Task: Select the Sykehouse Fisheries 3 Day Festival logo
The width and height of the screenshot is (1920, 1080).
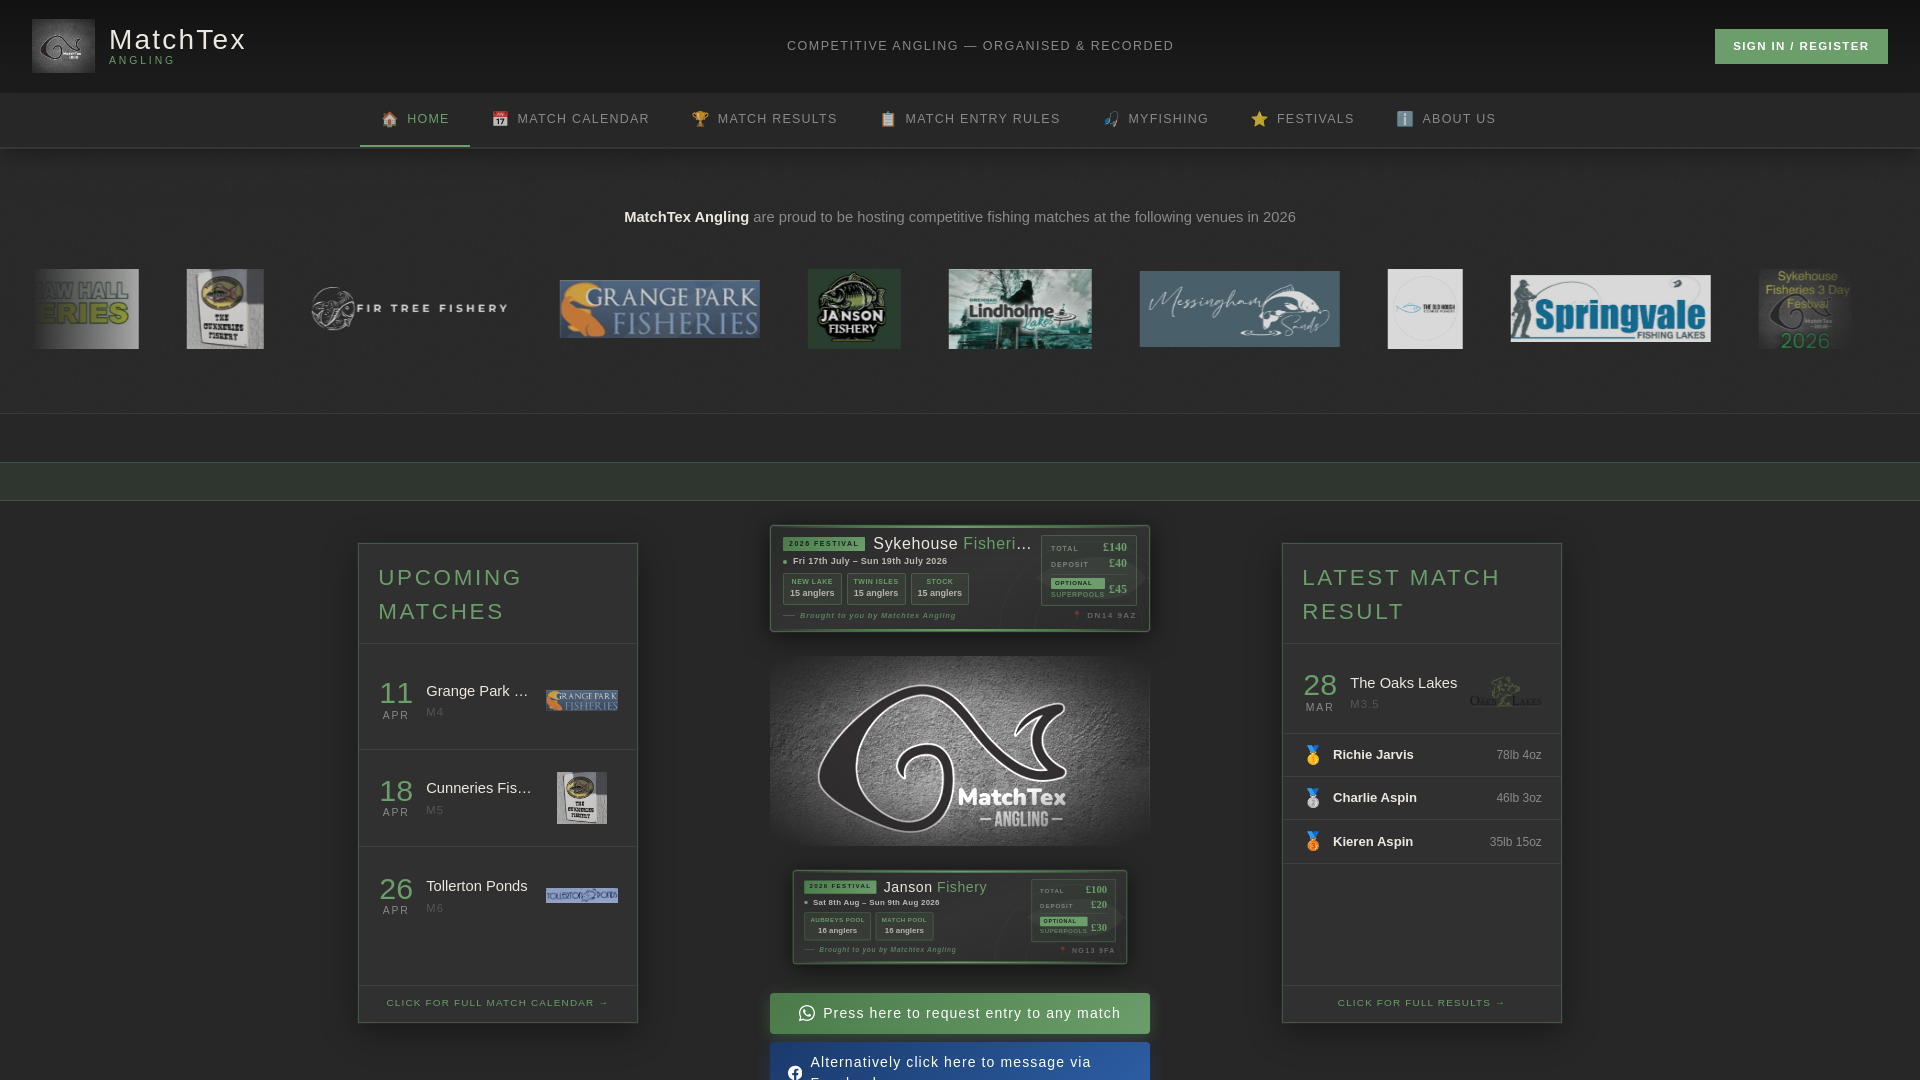Action: coord(1805,309)
